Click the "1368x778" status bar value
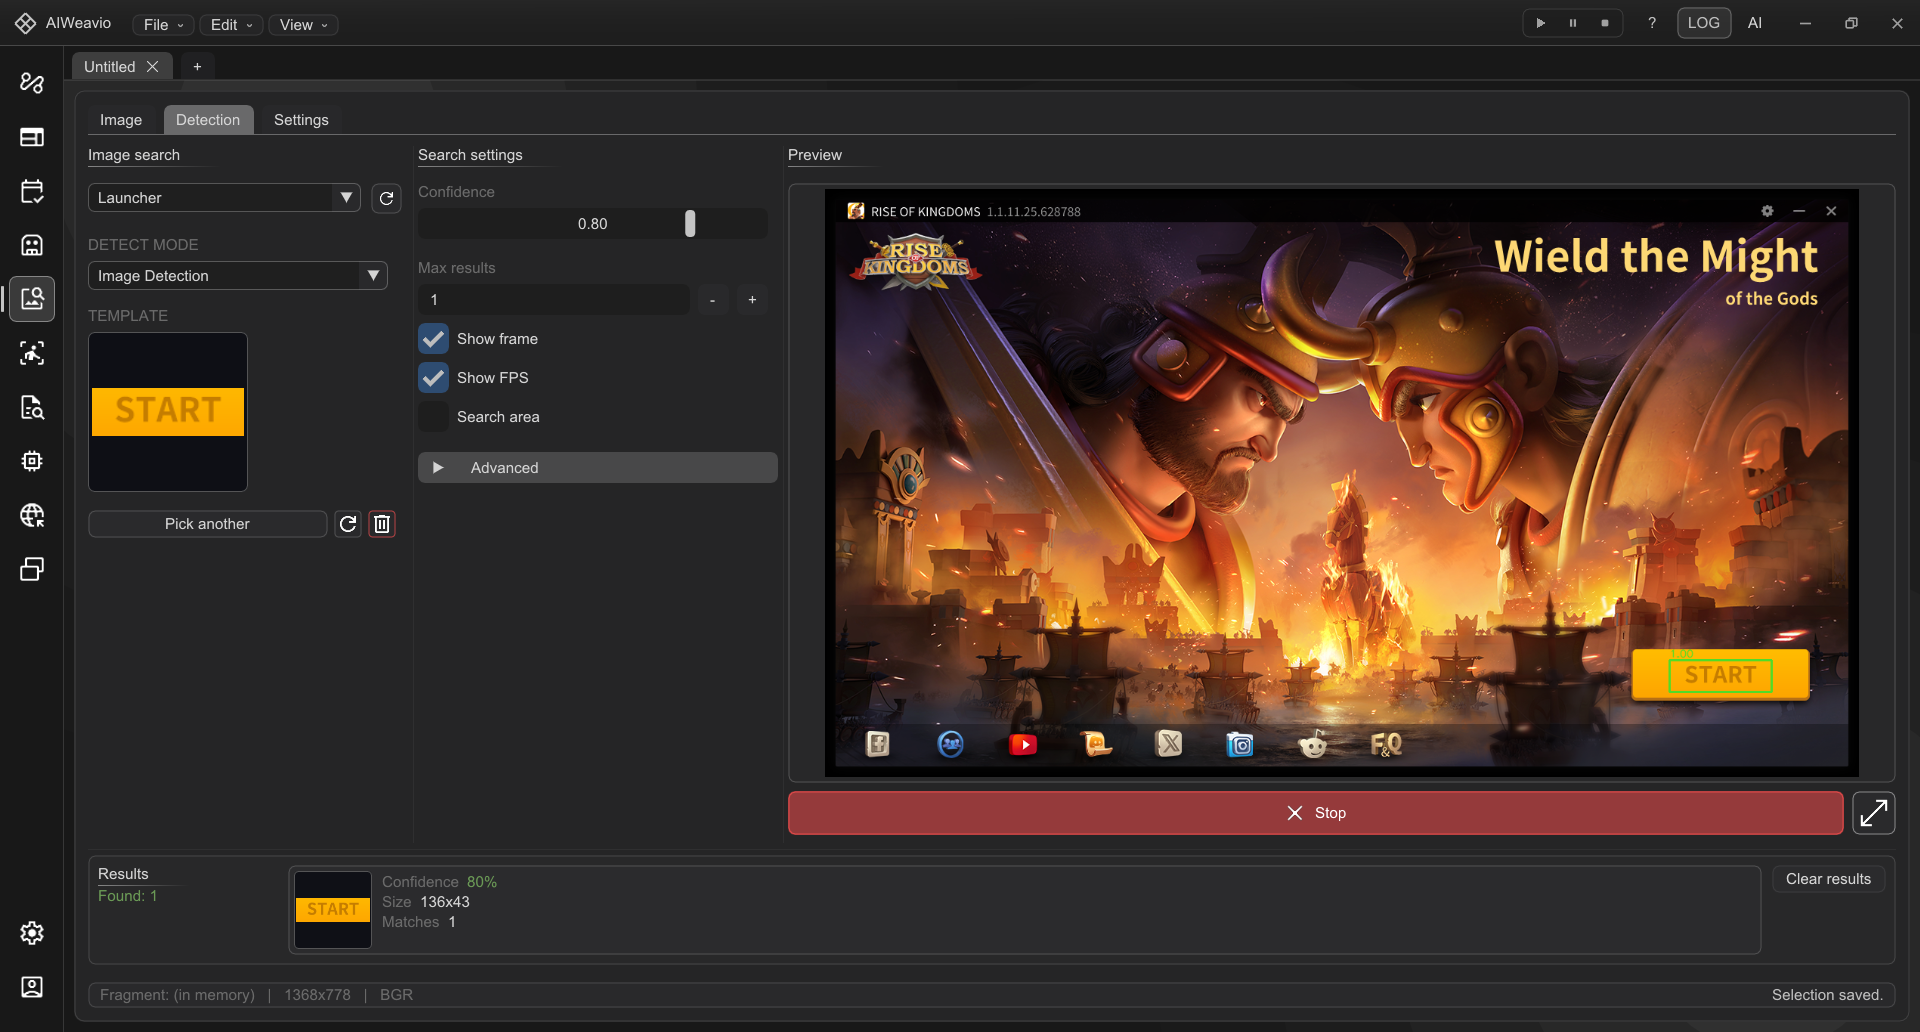Image resolution: width=1920 pixels, height=1032 pixels. click(x=317, y=995)
